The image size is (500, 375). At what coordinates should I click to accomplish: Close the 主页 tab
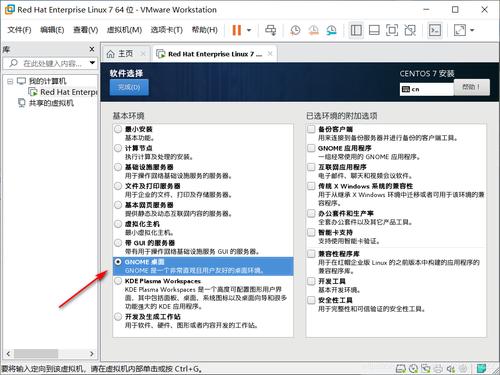coord(143,53)
